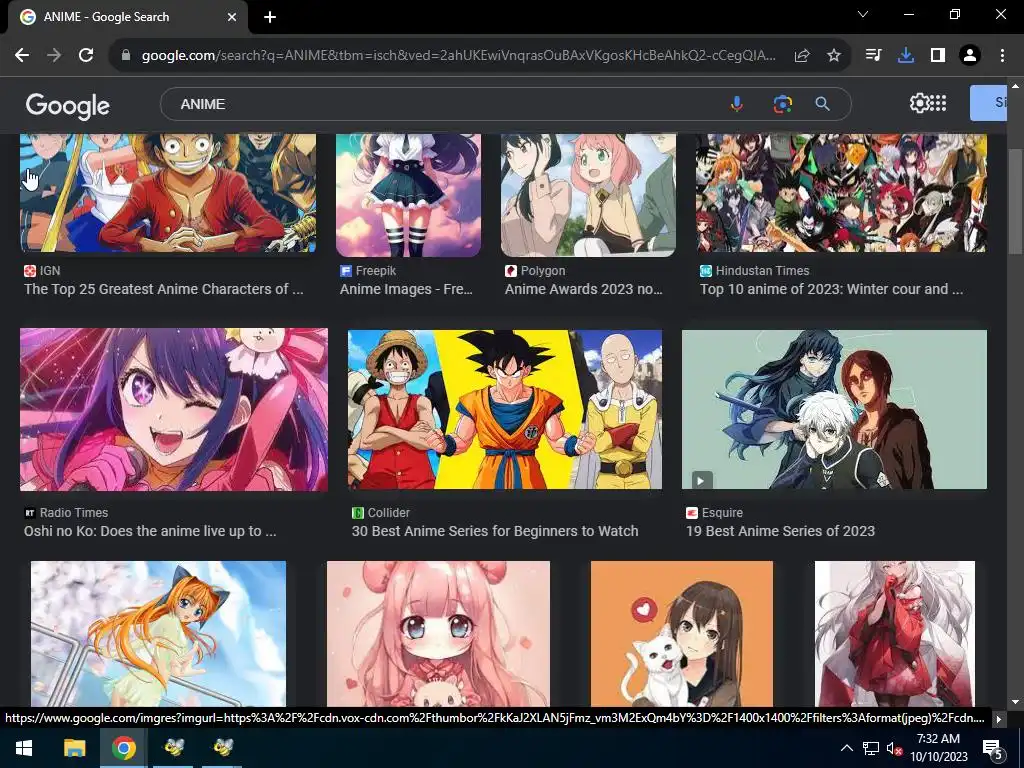Open the second bee app in taskbar

coord(223,748)
